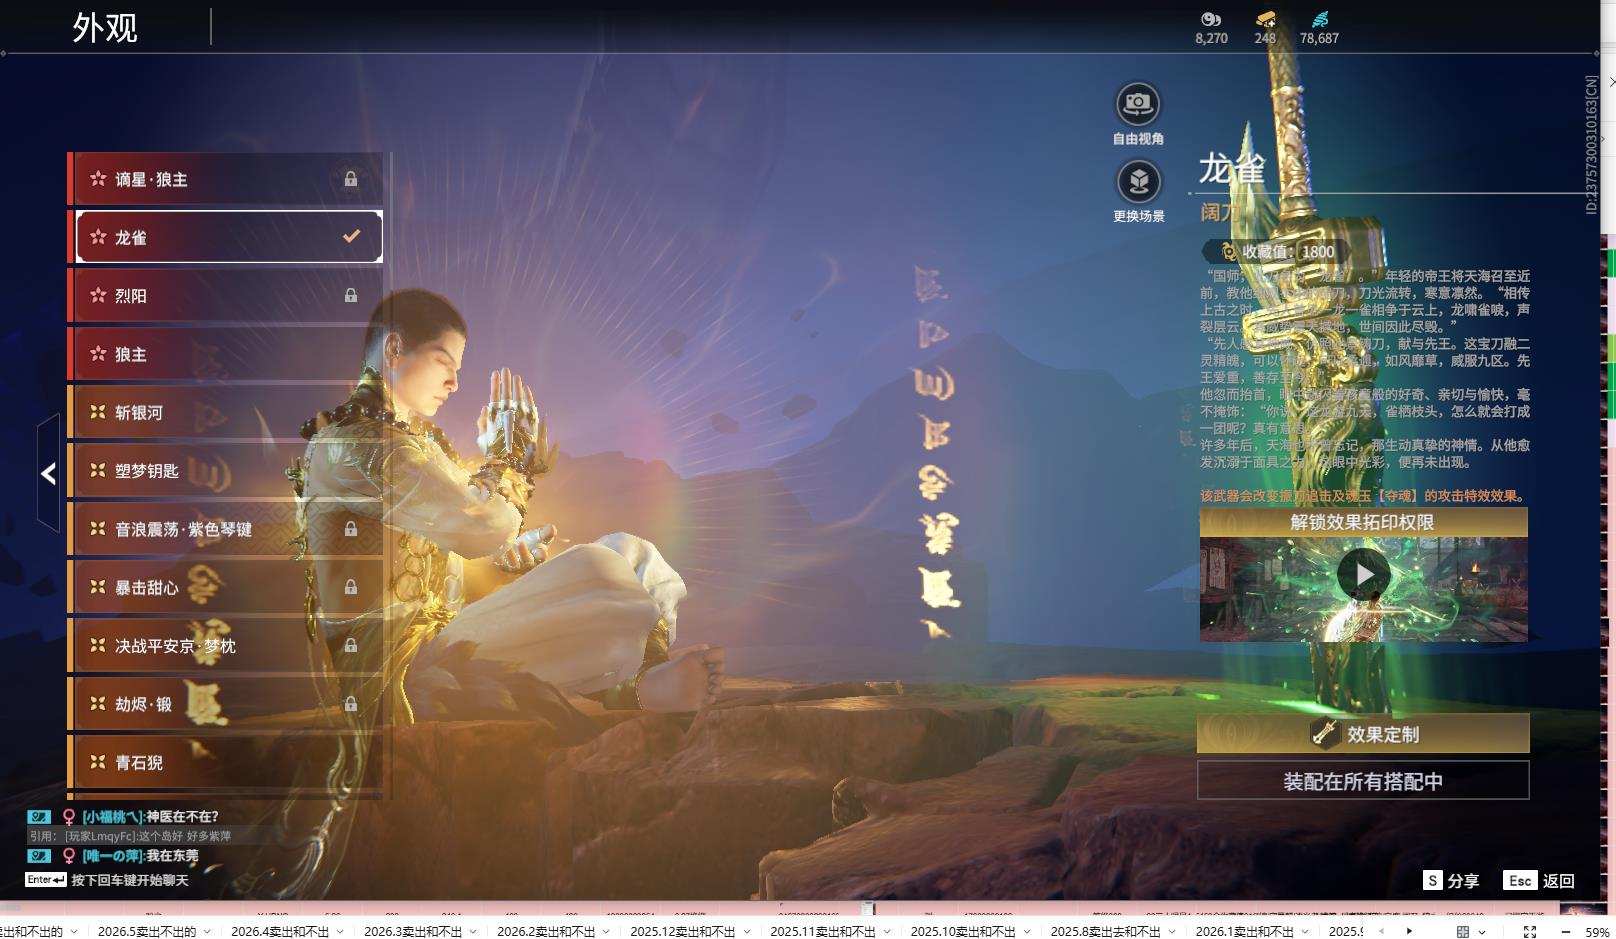Viewport: 1616px width, 939px height.
Task: Select the 青石貌 skin entry
Action: point(226,762)
